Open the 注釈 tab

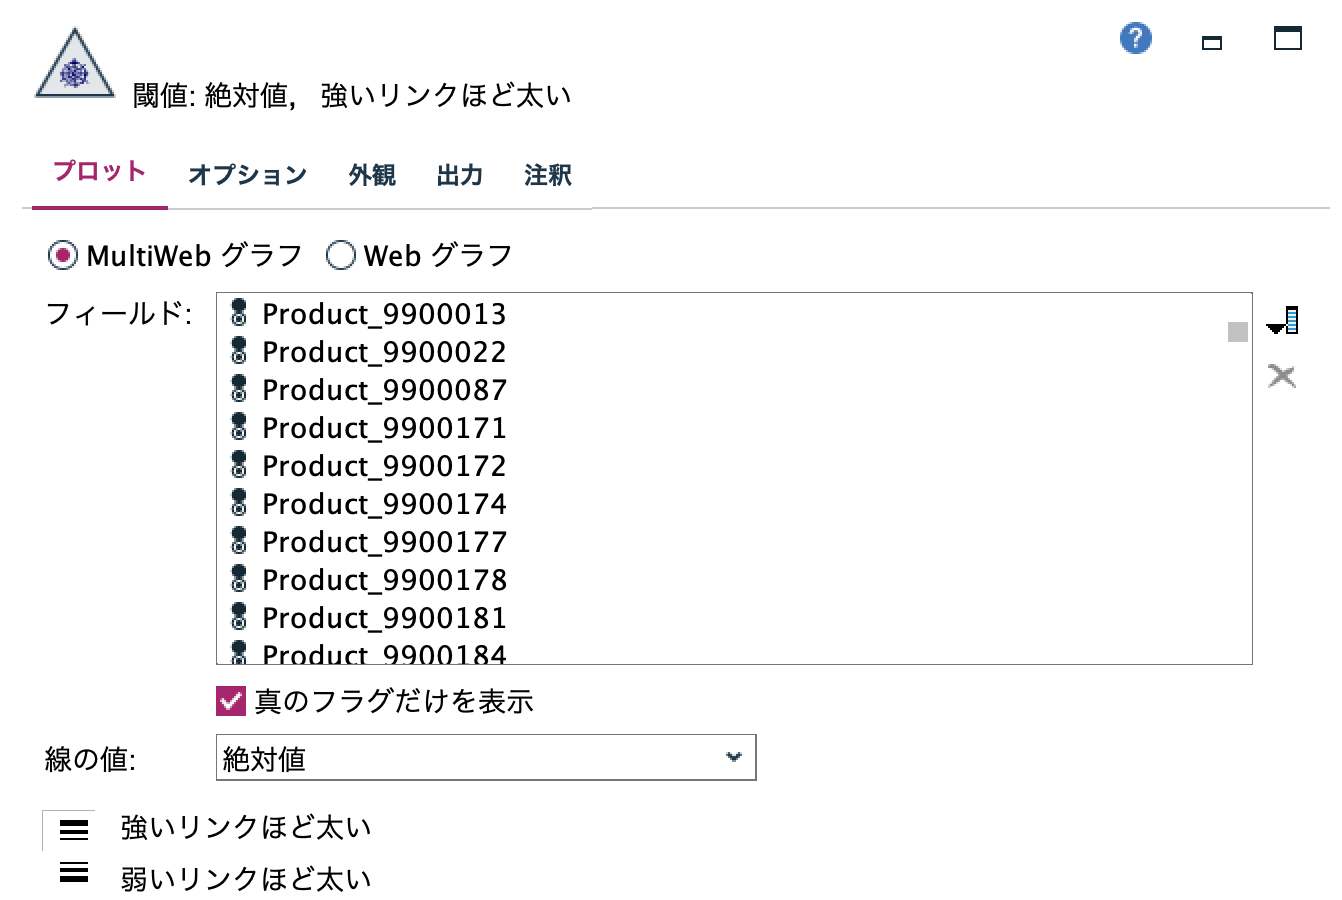click(x=546, y=175)
